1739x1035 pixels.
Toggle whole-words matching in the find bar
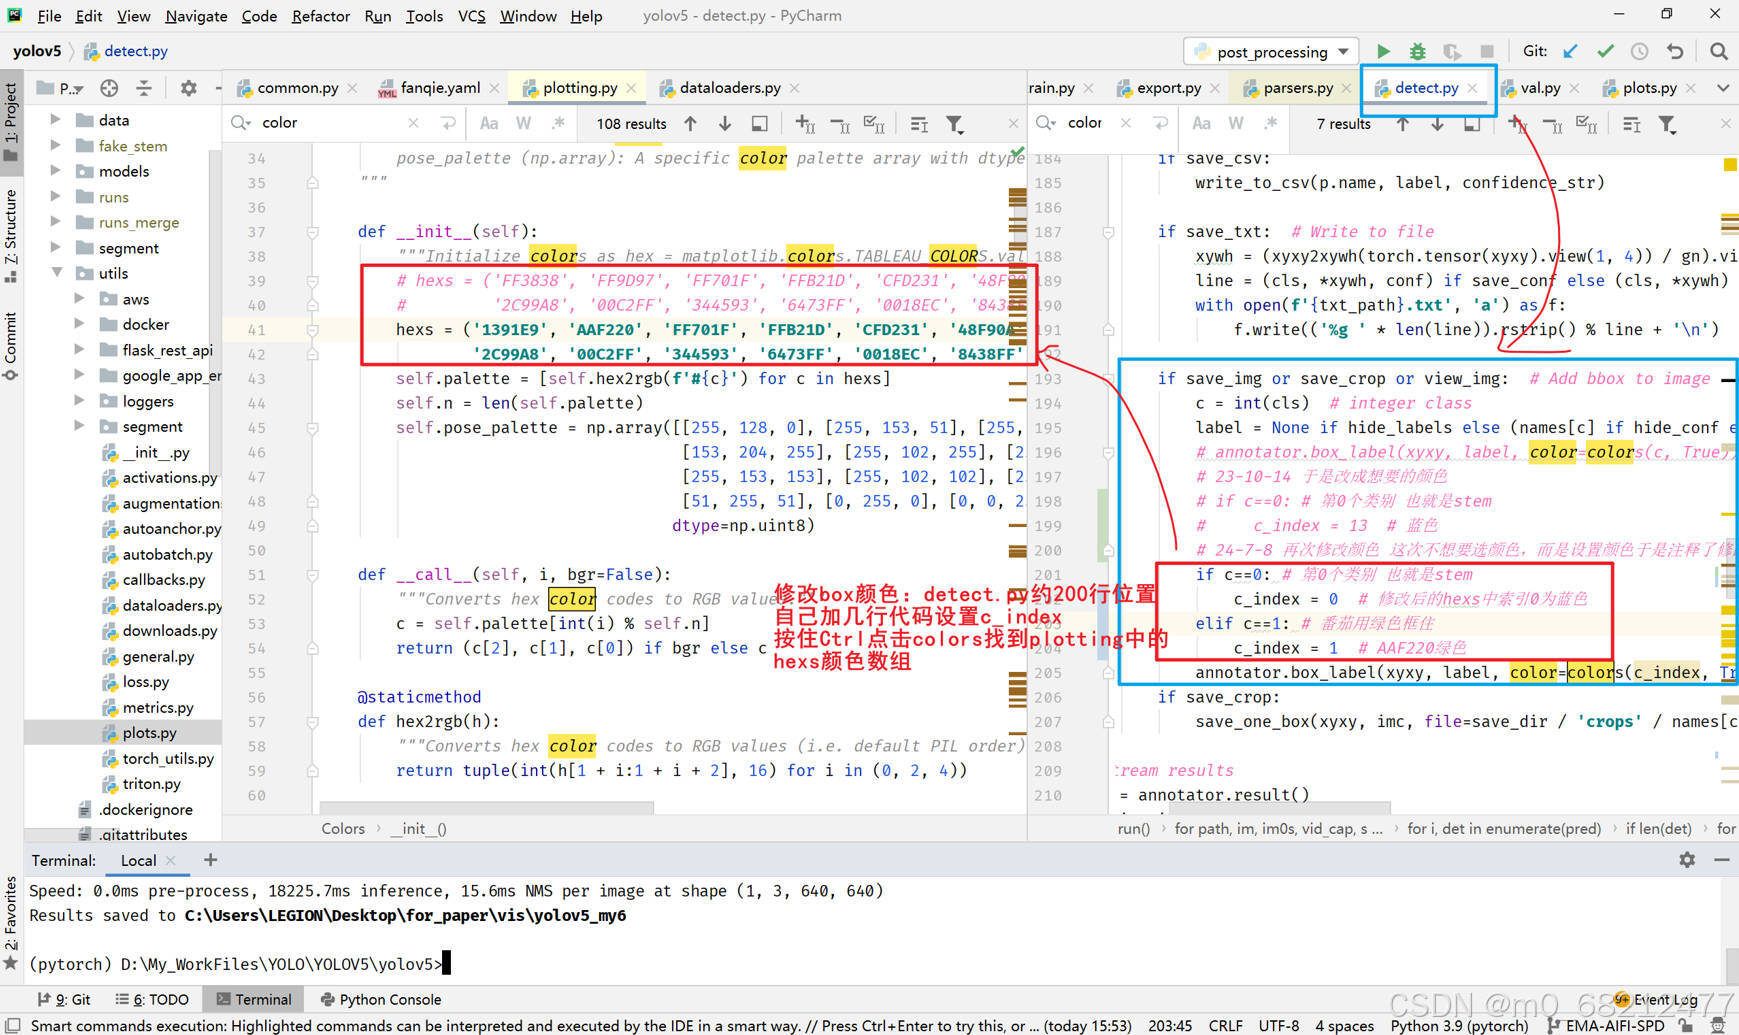522,122
